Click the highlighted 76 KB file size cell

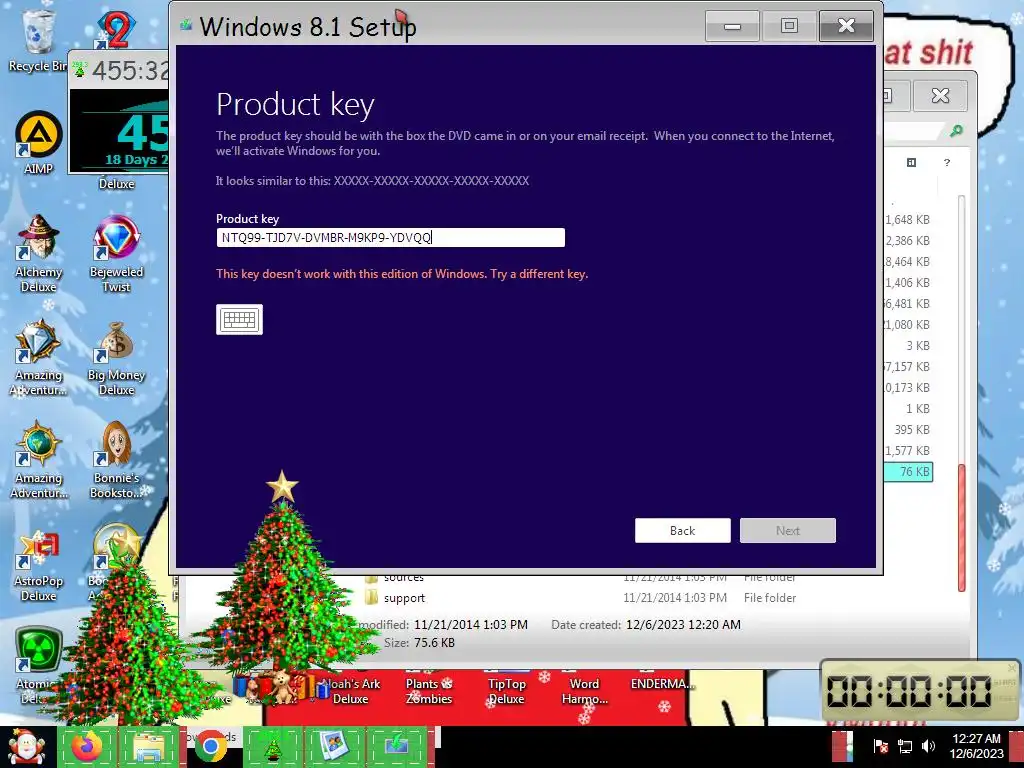908,472
